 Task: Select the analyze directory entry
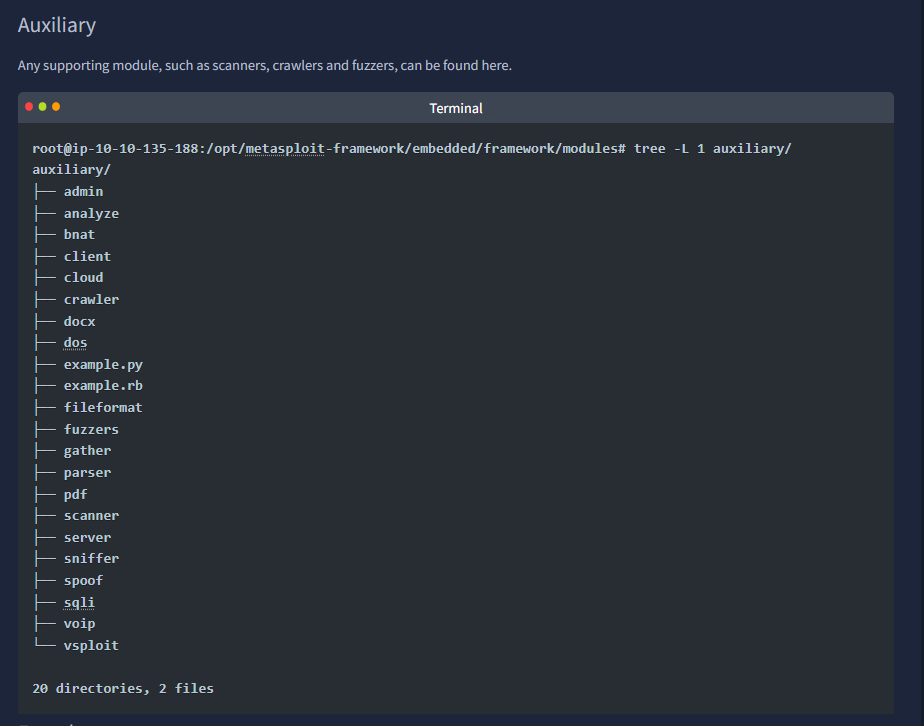coord(91,213)
